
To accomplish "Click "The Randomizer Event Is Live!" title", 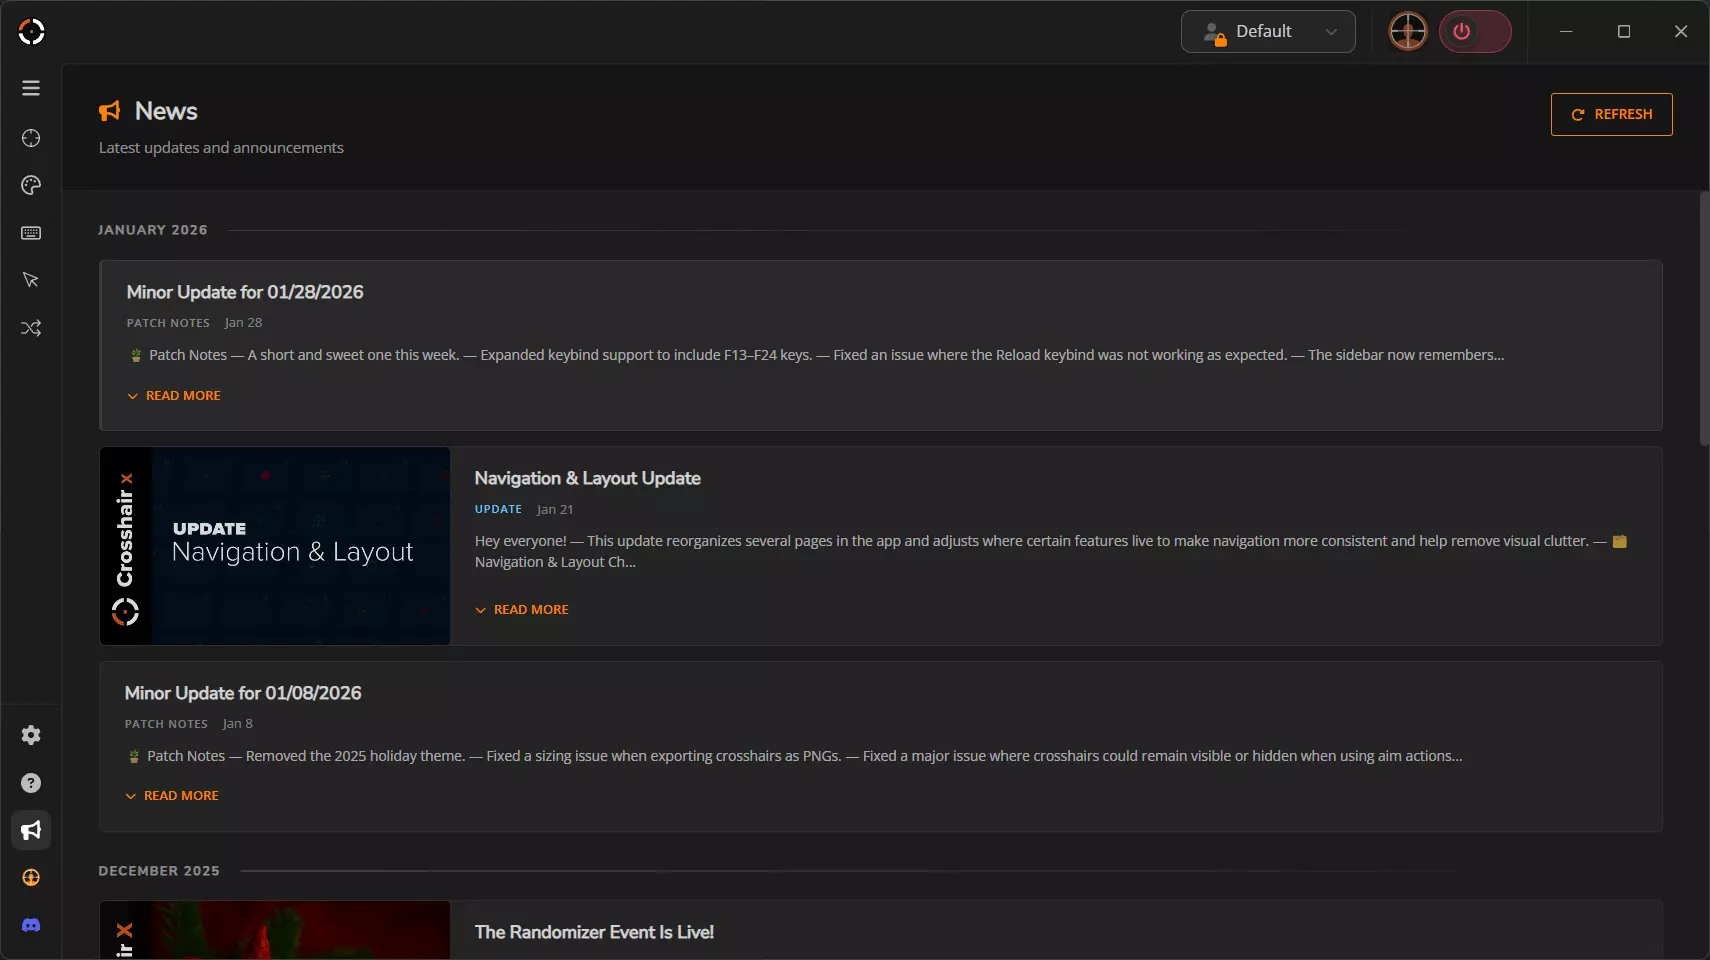I will tap(594, 932).
